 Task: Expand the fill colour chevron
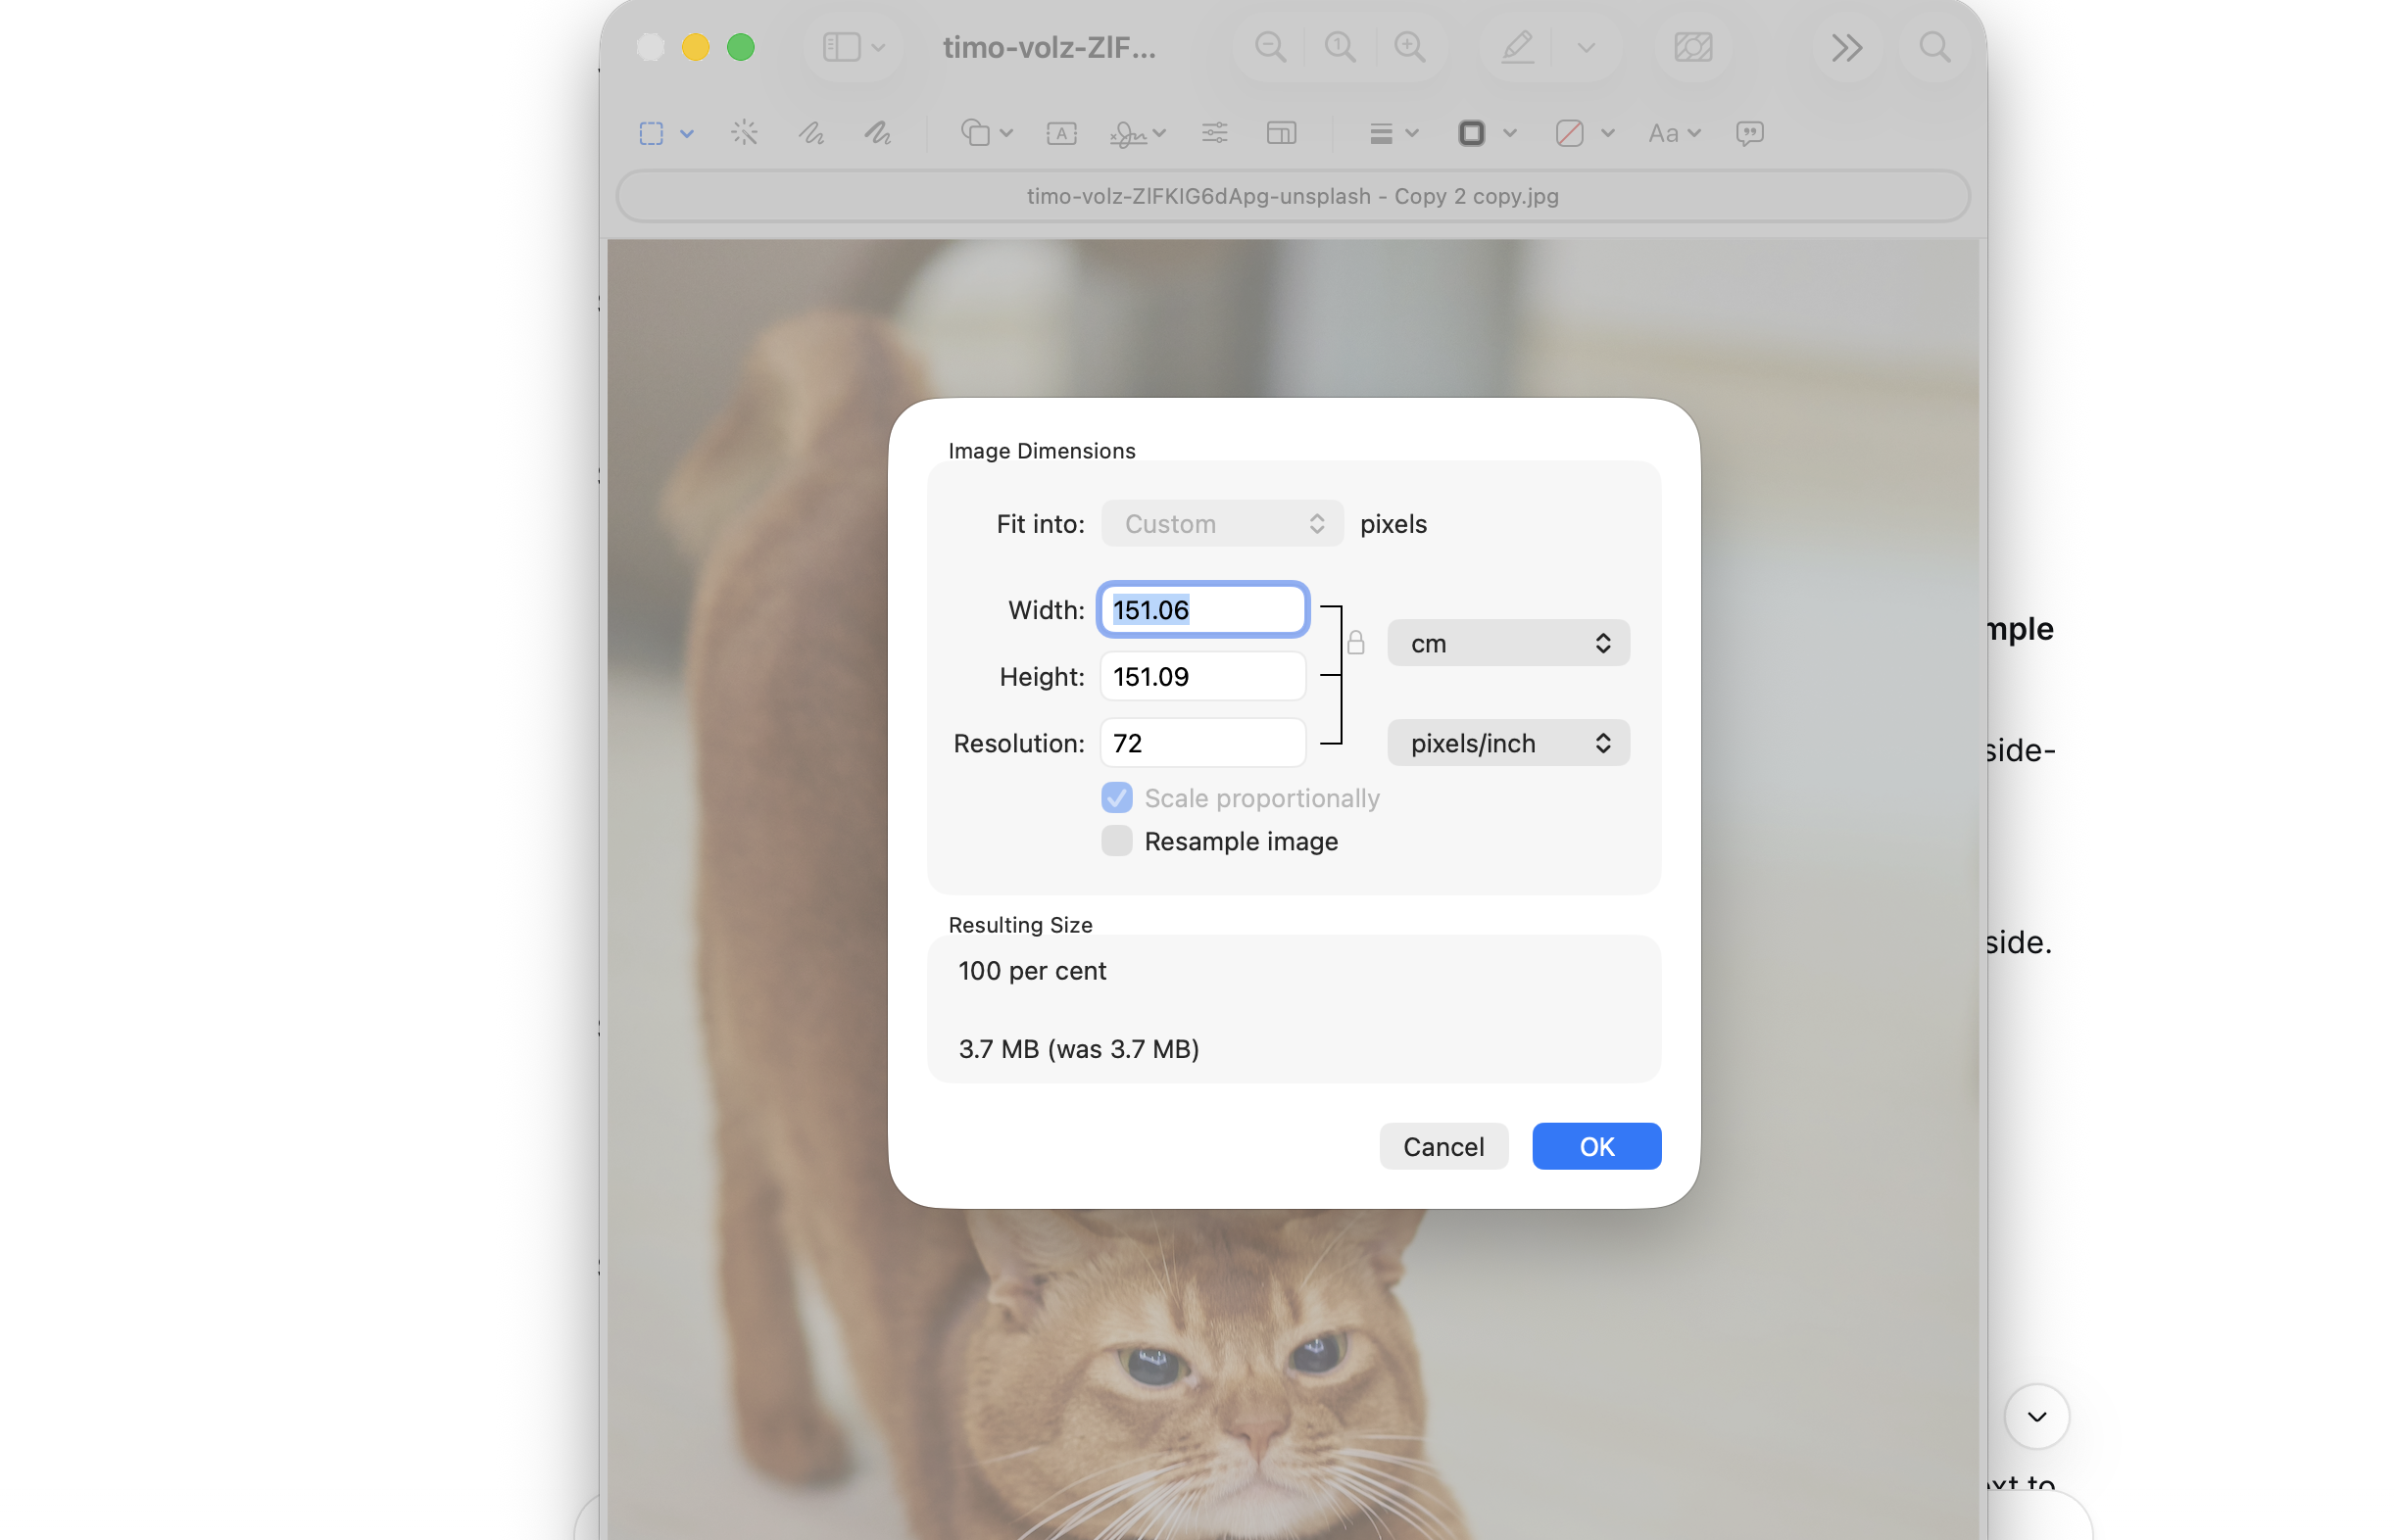coord(1608,133)
